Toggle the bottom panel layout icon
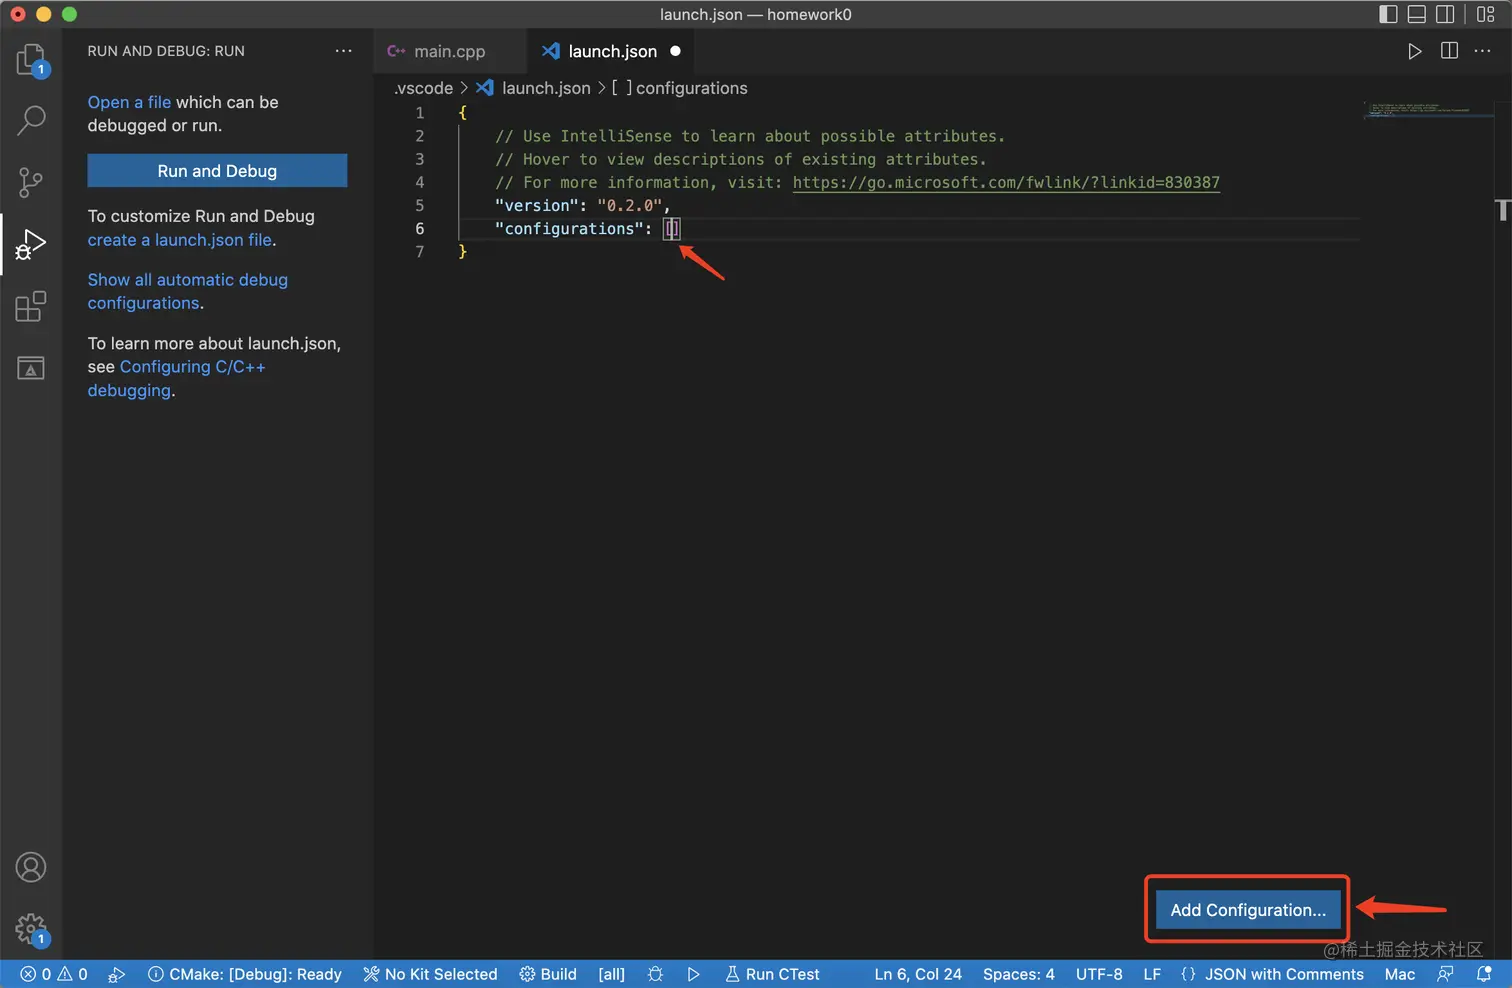This screenshot has width=1512, height=988. (1417, 14)
